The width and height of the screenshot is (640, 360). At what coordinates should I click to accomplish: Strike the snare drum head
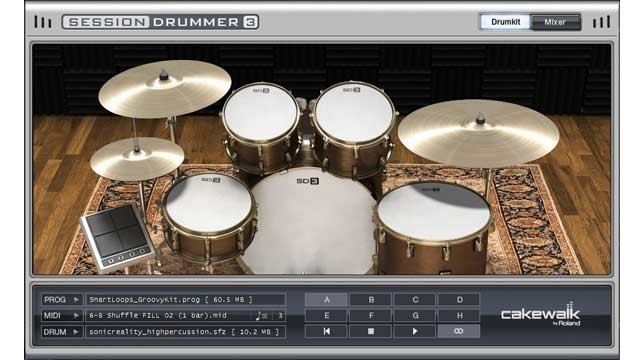pos(209,203)
